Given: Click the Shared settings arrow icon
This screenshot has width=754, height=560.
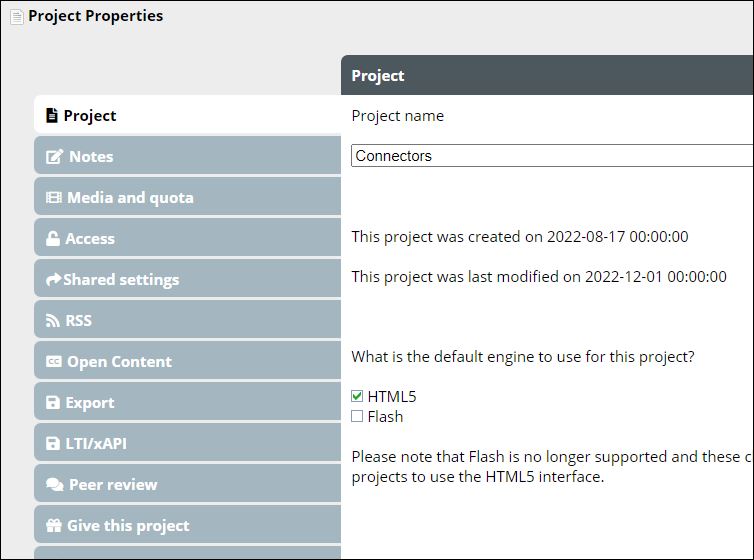Looking at the screenshot, I should (54, 280).
